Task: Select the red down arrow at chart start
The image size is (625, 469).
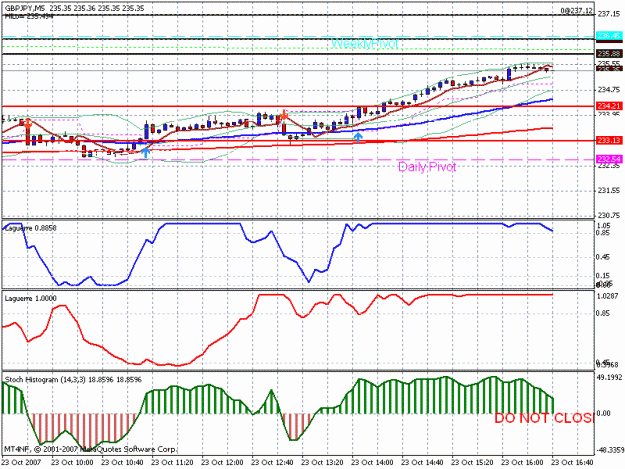Action: pyautogui.click(x=28, y=123)
